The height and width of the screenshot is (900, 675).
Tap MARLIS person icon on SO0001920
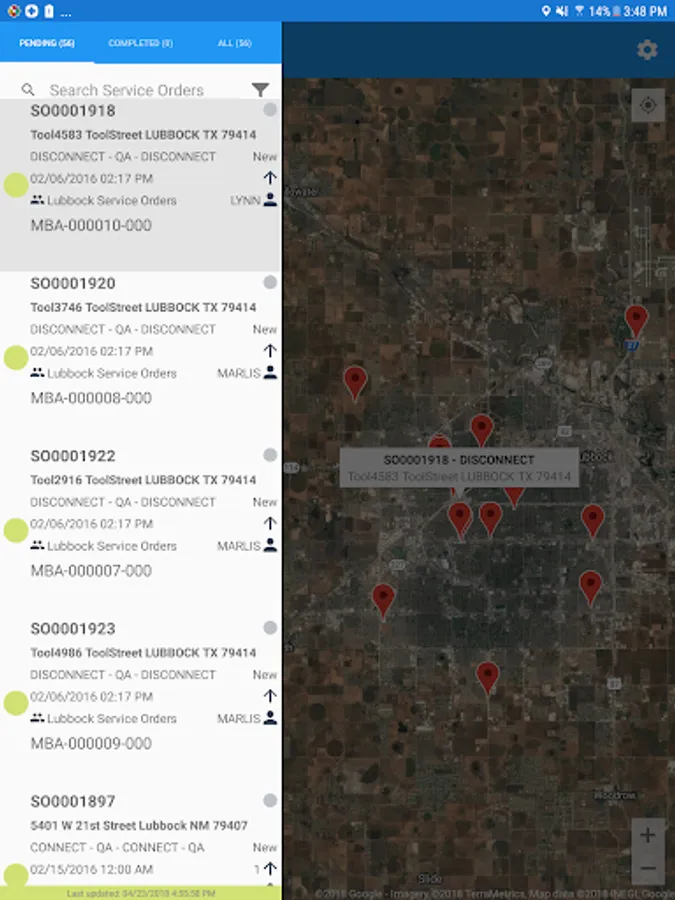click(270, 373)
